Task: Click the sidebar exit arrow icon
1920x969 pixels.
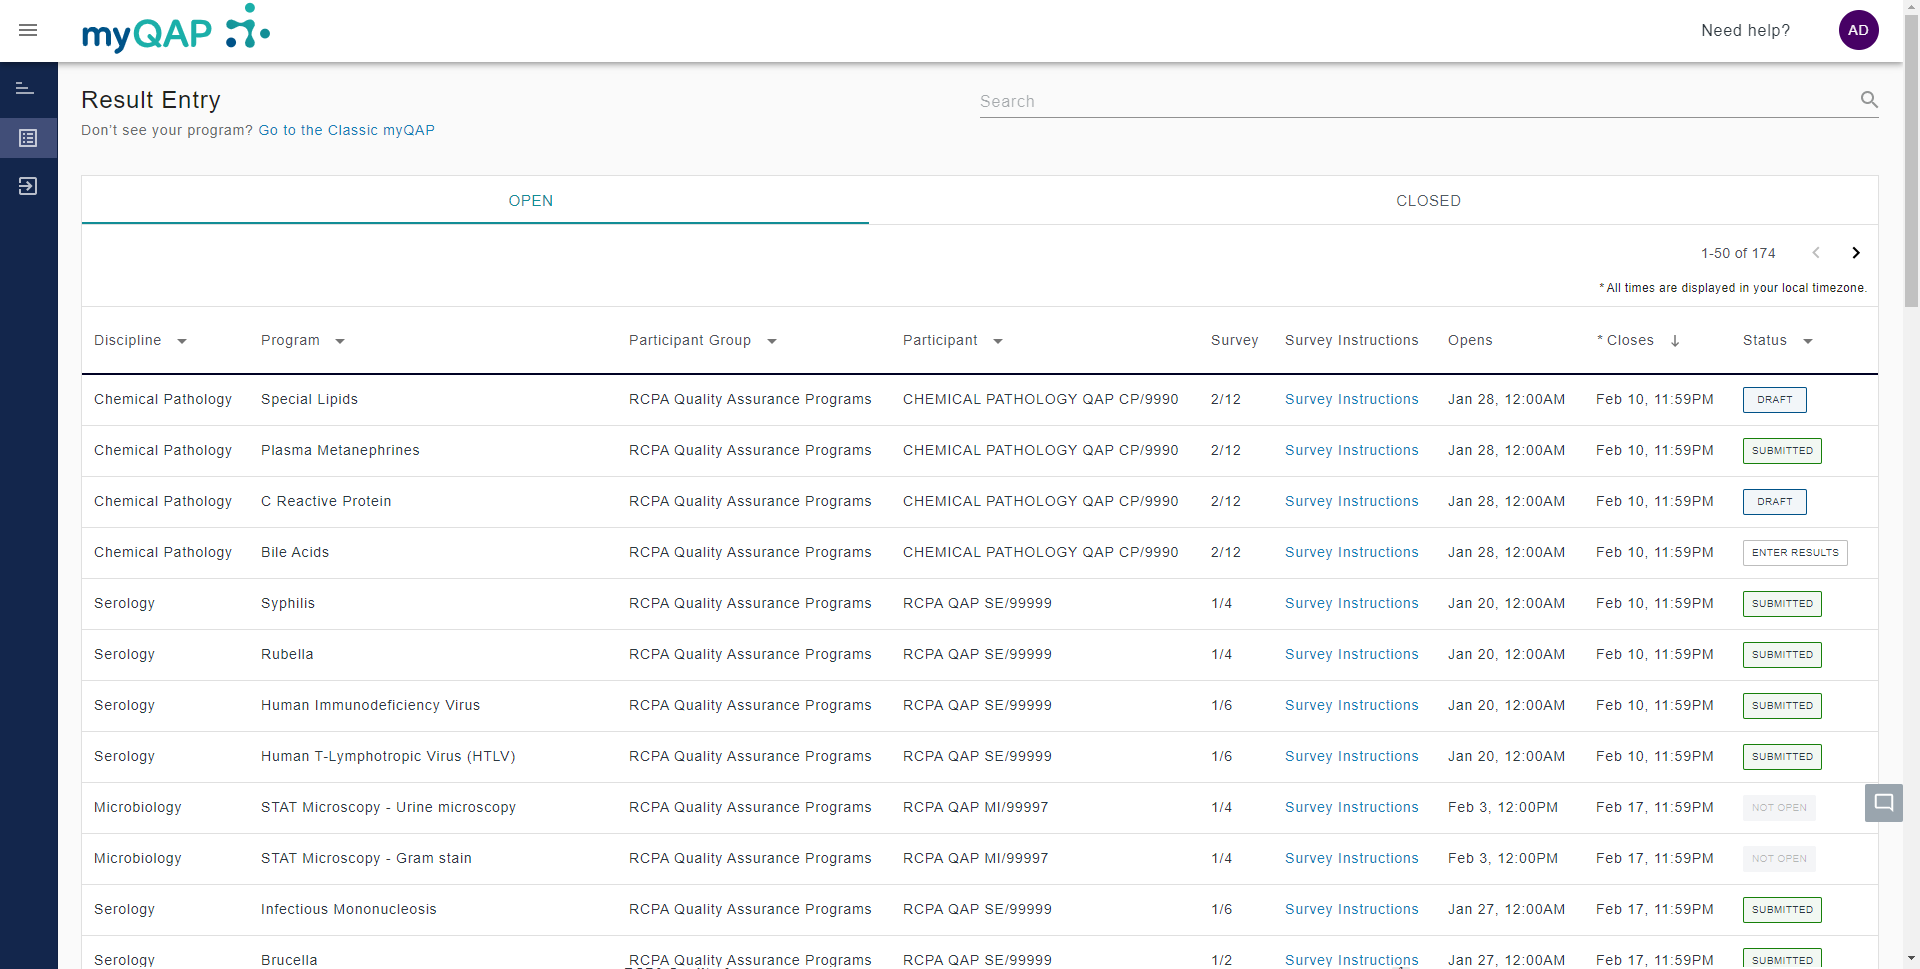Action: pyautogui.click(x=28, y=186)
